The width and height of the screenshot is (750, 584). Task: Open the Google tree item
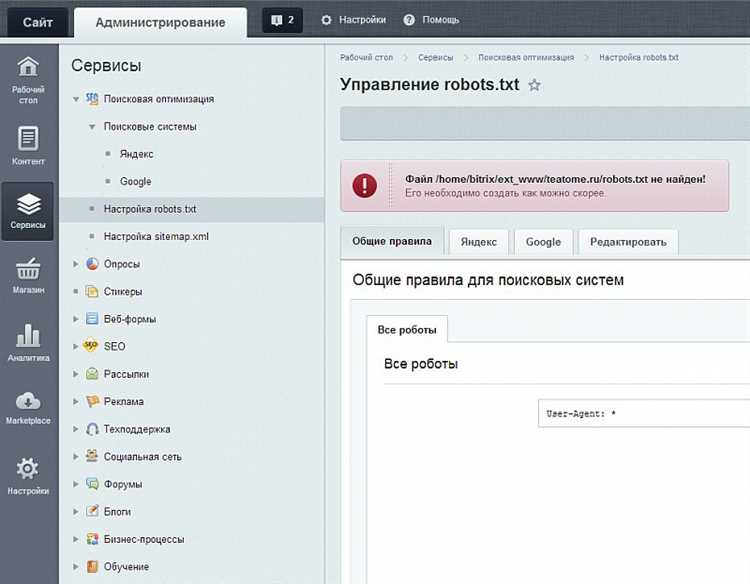pos(135,182)
